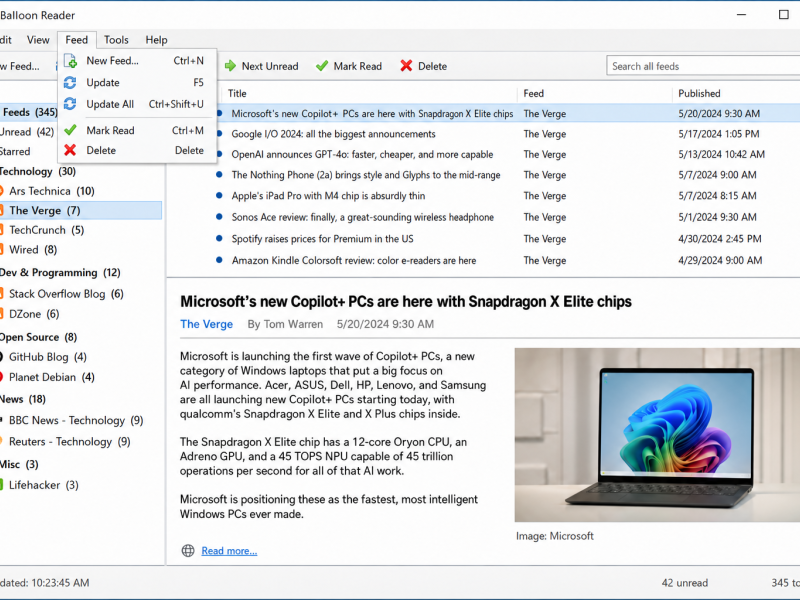Screen dimensions: 800x600
Task: Click the 42 unread status bar text
Action: [x=685, y=583]
